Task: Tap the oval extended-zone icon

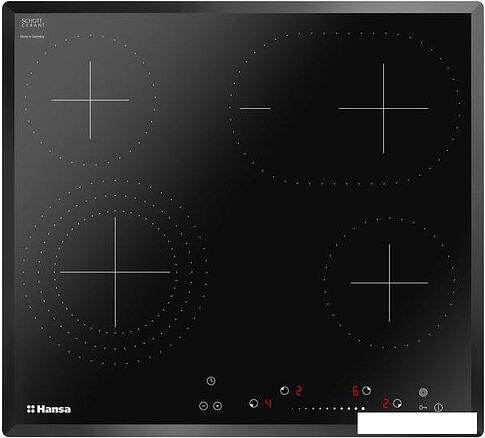Action: [204, 406]
